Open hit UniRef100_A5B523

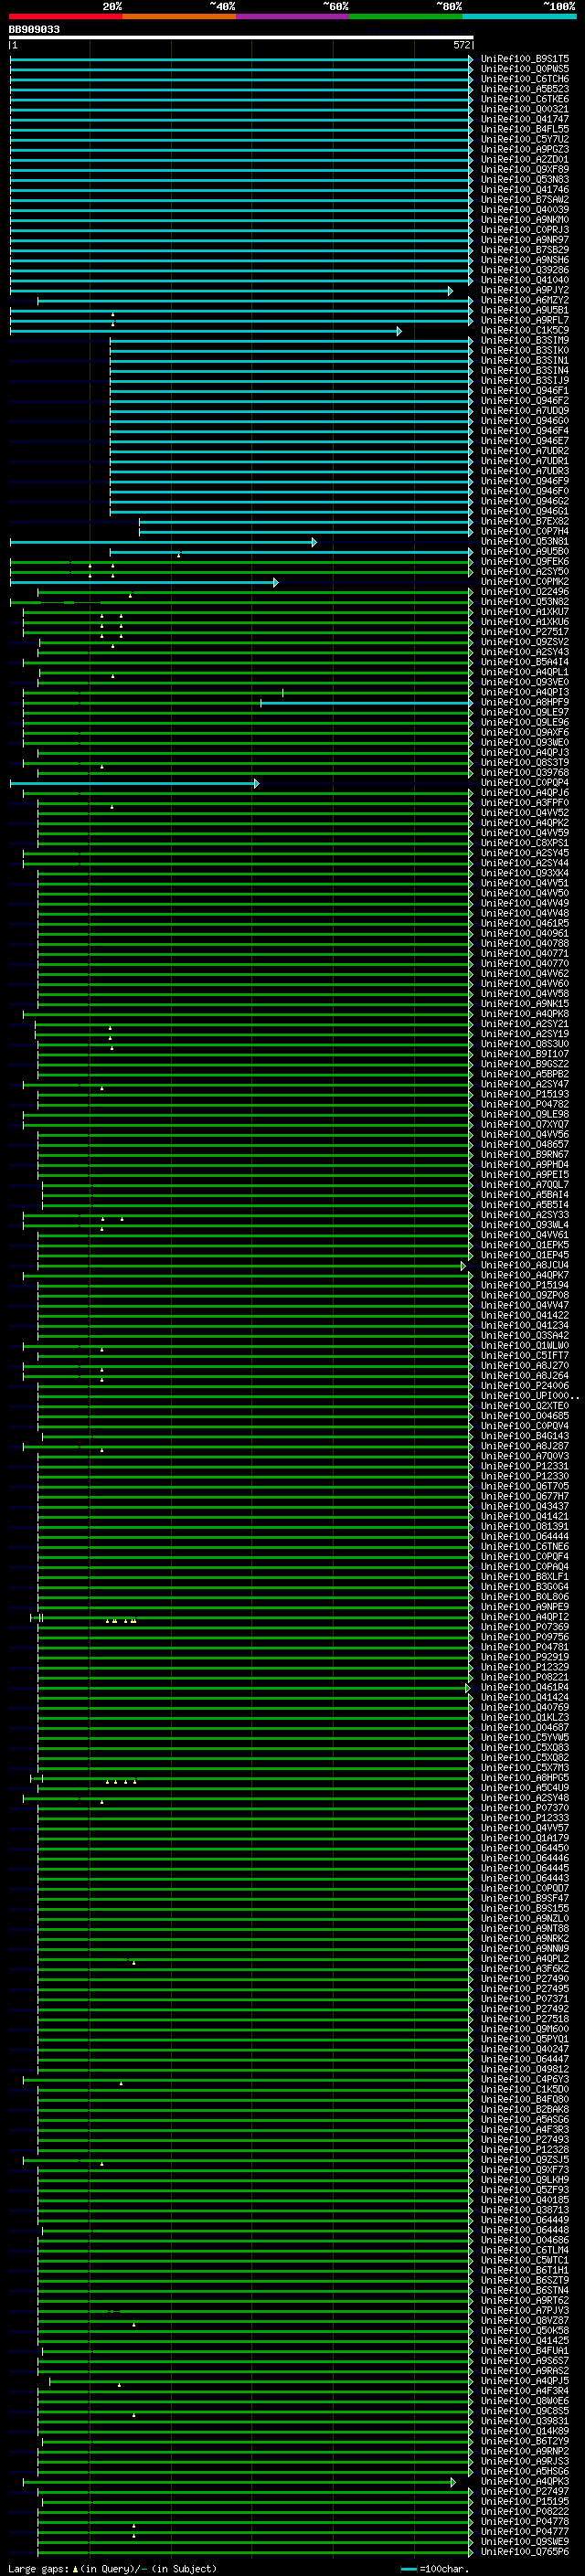click(524, 90)
